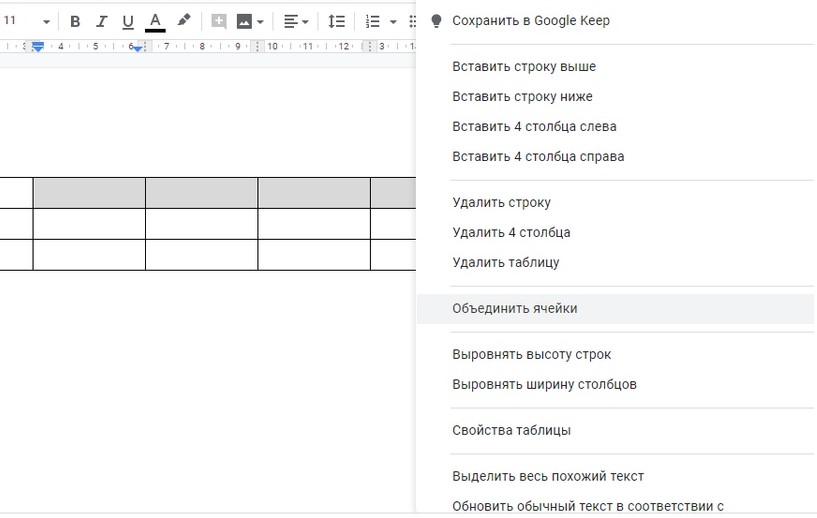This screenshot has width=817, height=518.
Task: Toggle underline formatting
Action: point(127,21)
